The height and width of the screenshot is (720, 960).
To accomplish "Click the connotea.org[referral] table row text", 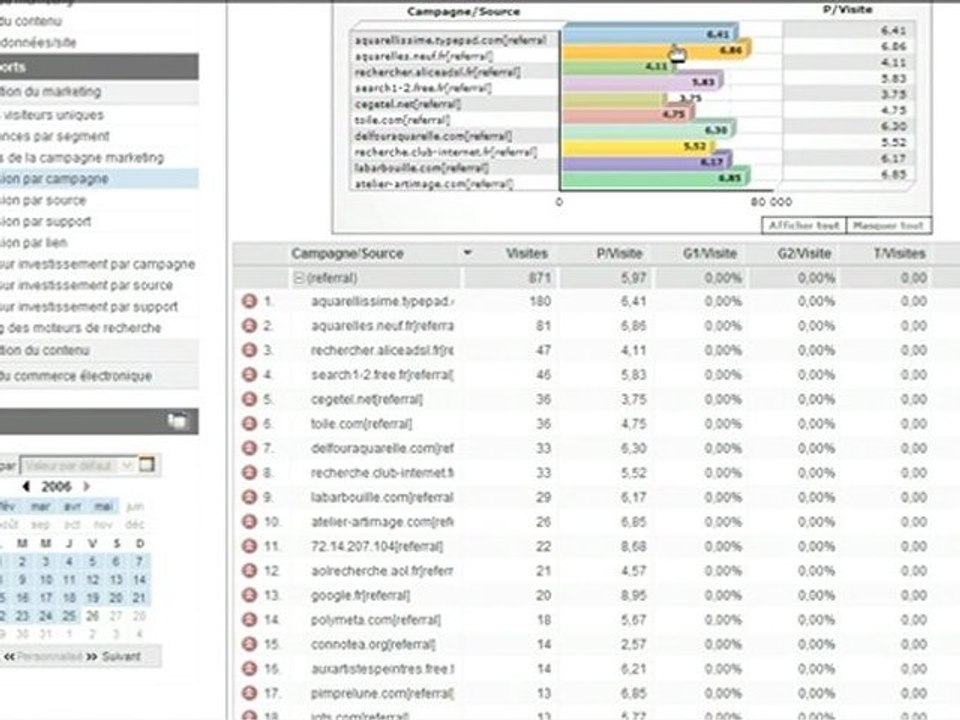I will [373, 644].
